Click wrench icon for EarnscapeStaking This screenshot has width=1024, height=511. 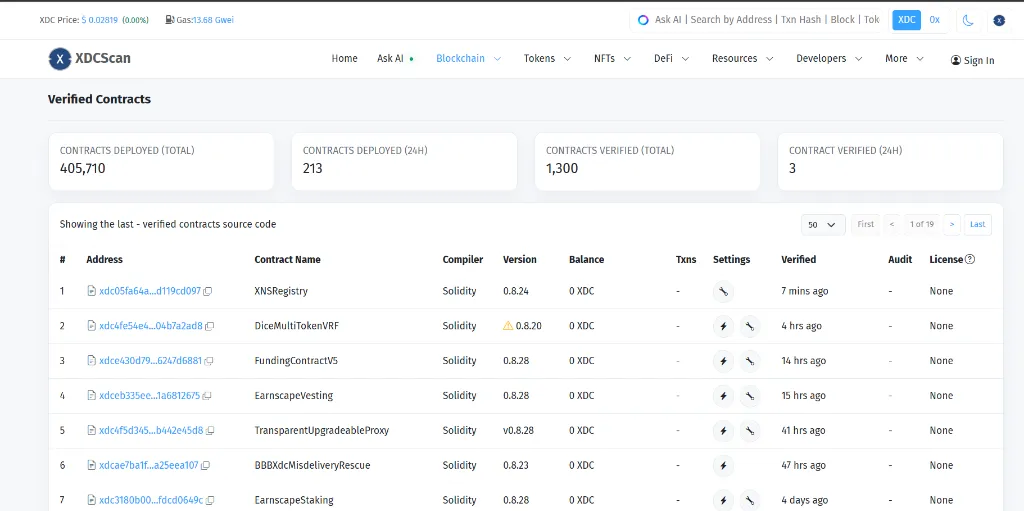750,501
